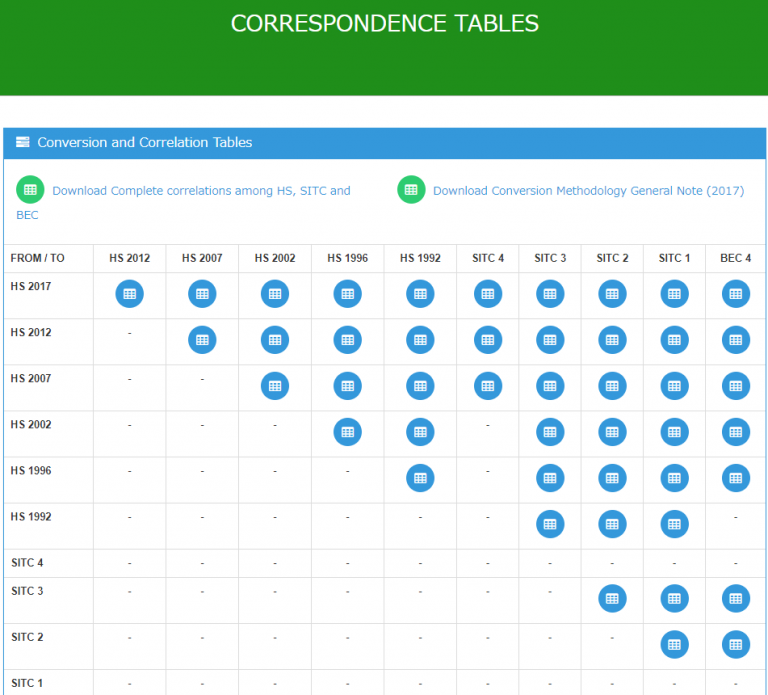Select SITC 3 to SITC 2 table icon

pyautogui.click(x=612, y=598)
